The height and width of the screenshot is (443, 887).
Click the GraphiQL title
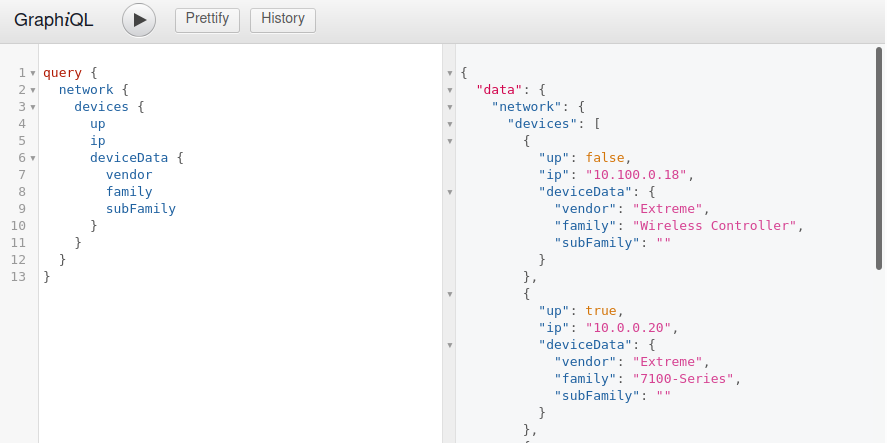click(x=54, y=20)
